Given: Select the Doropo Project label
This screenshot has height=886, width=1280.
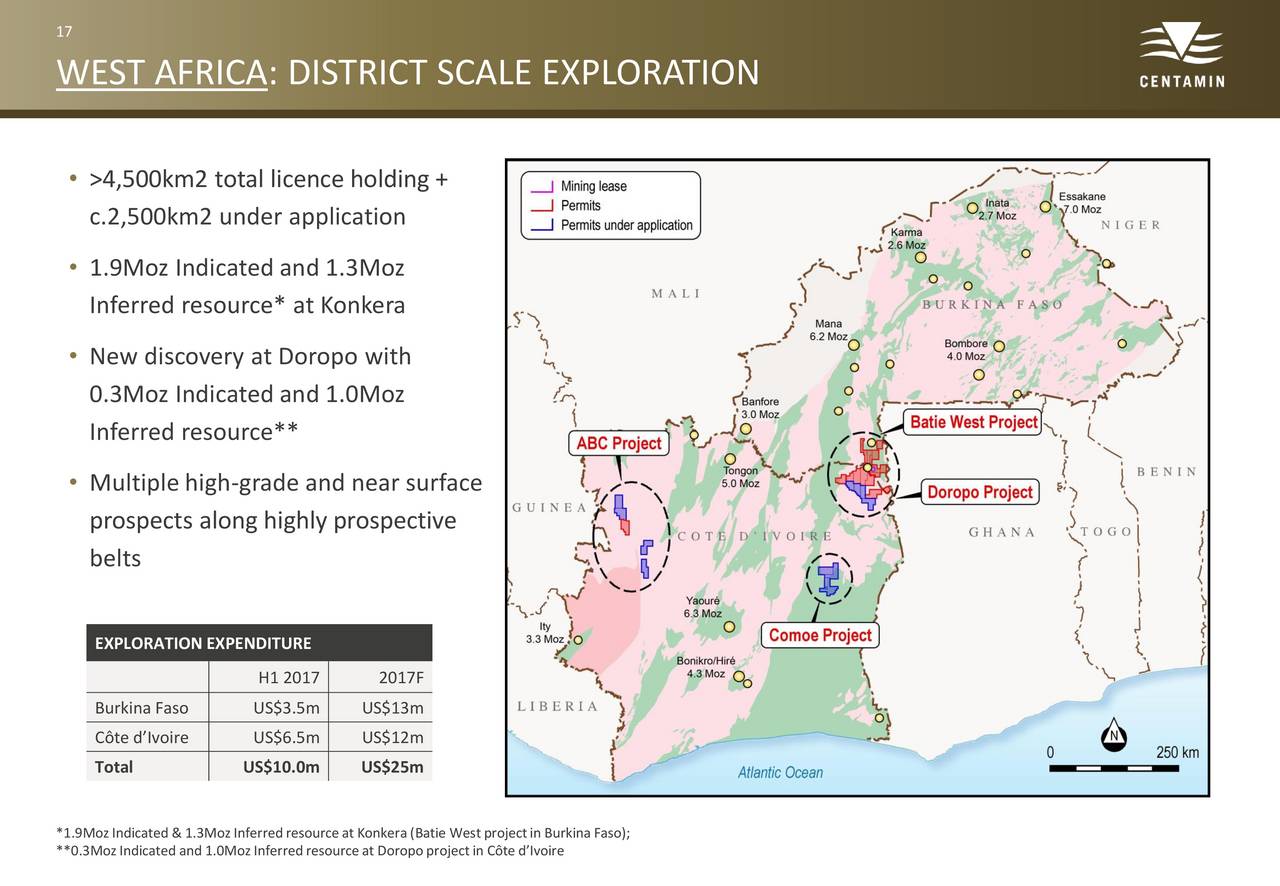Looking at the screenshot, I should (980, 492).
